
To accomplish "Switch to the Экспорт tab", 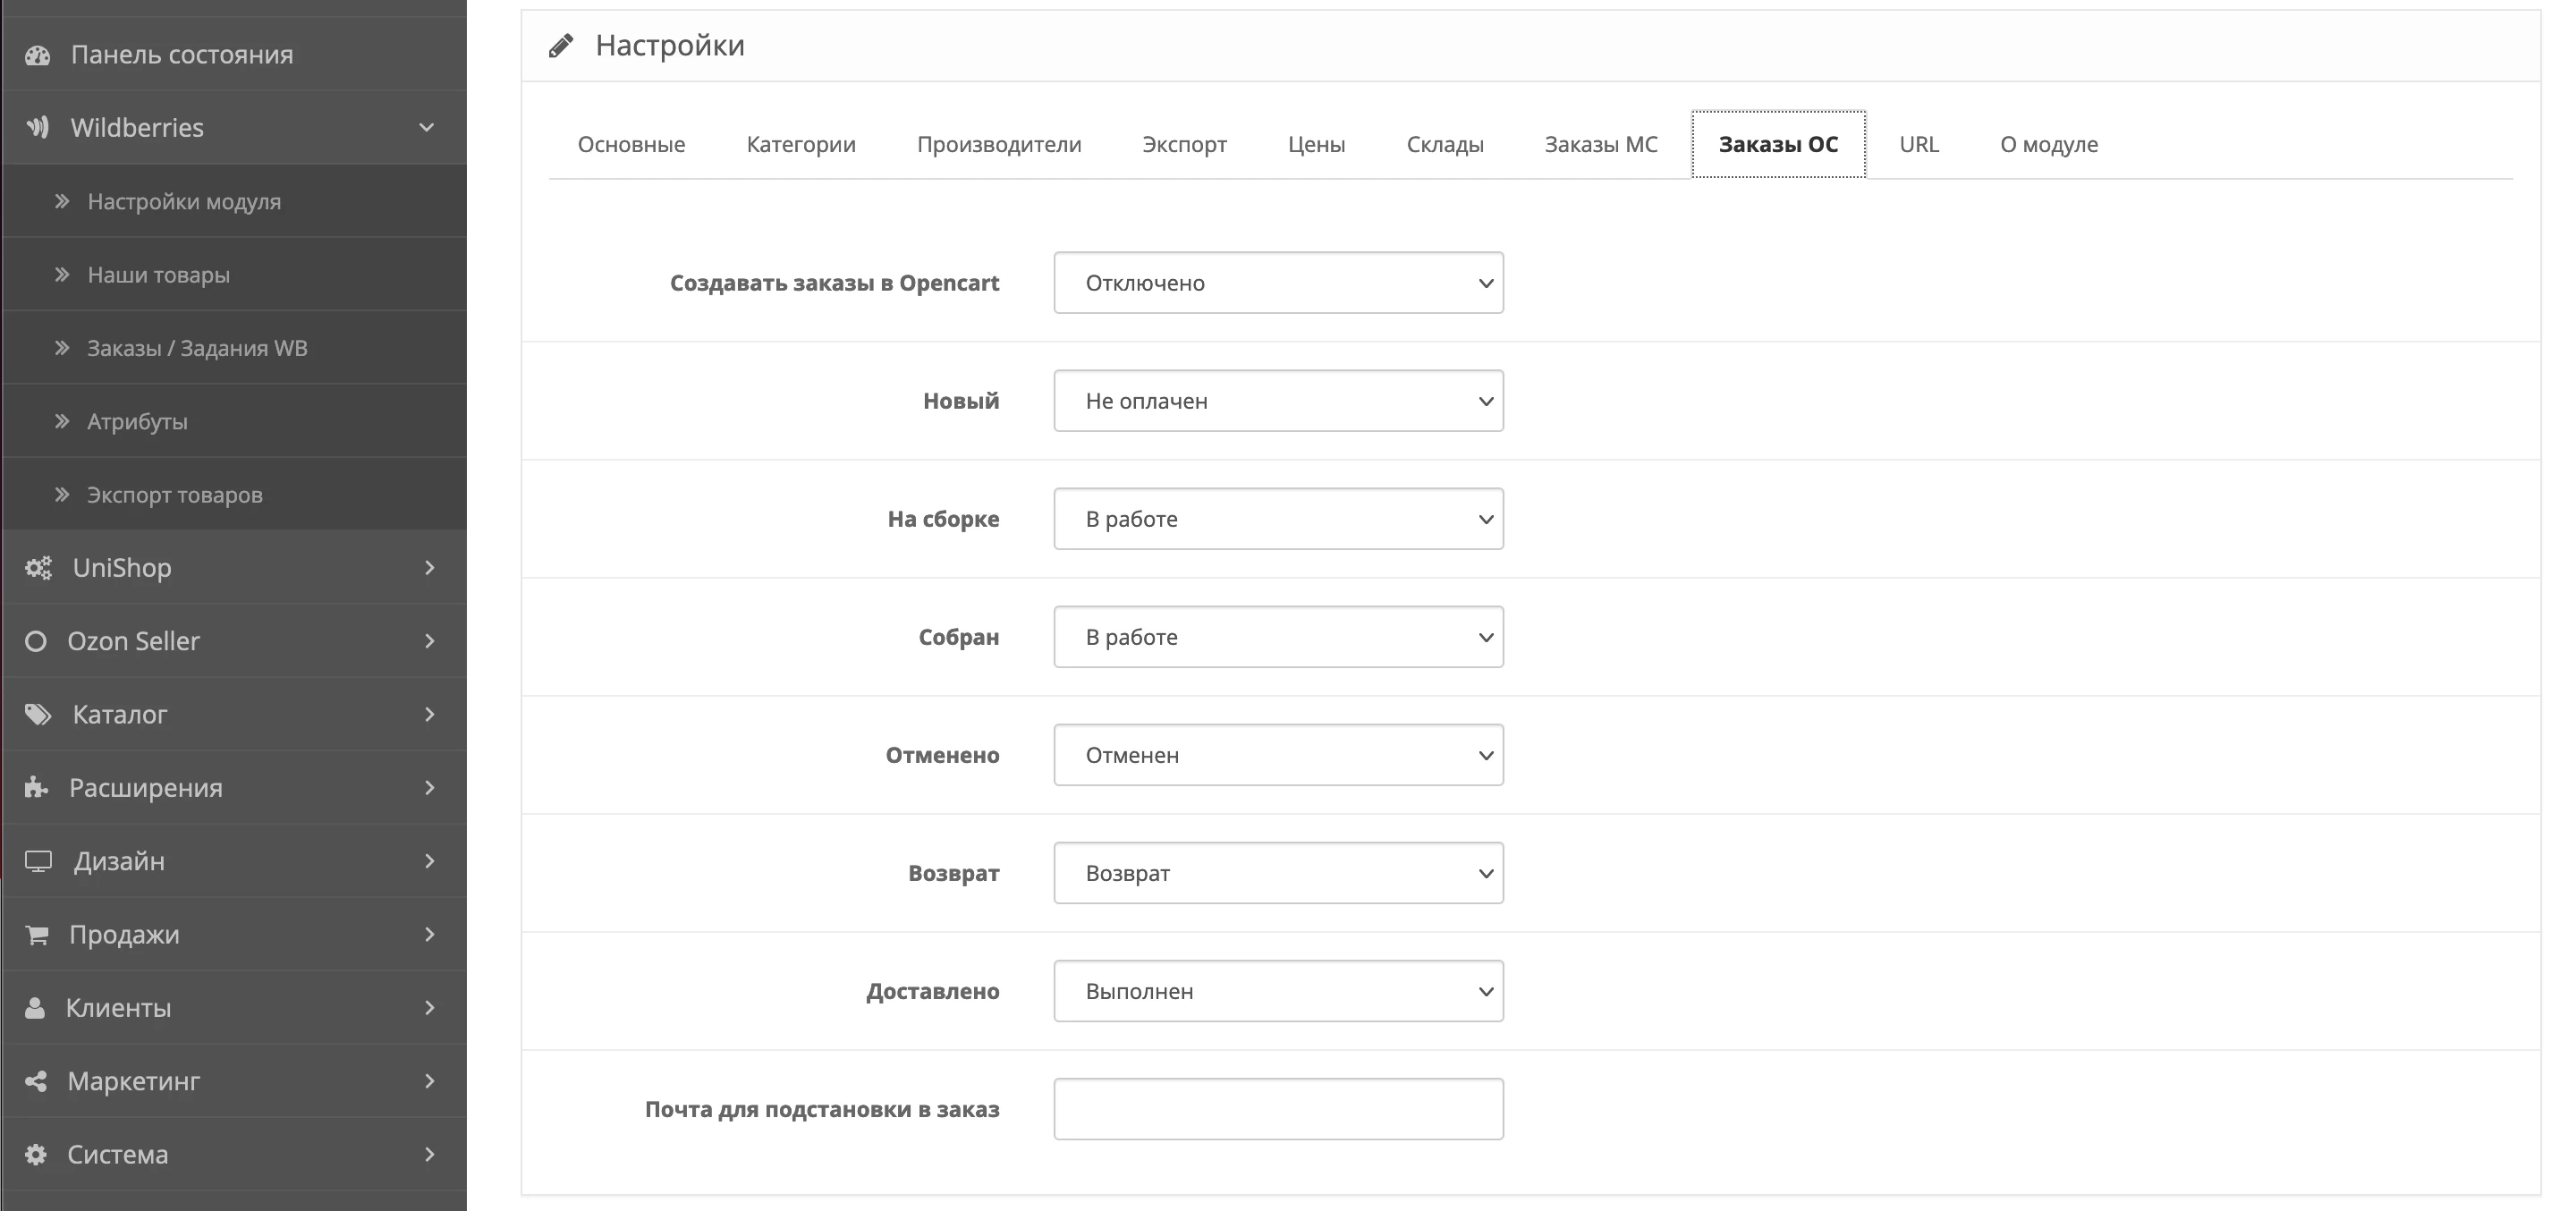I will pos(1184,145).
